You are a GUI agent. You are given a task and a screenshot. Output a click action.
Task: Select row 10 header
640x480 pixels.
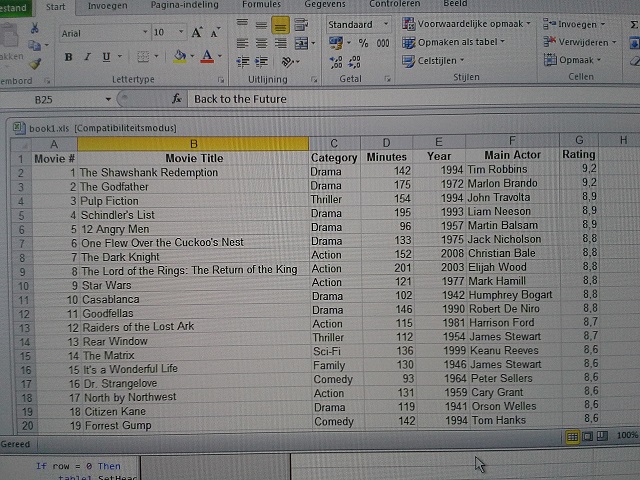coord(23,286)
